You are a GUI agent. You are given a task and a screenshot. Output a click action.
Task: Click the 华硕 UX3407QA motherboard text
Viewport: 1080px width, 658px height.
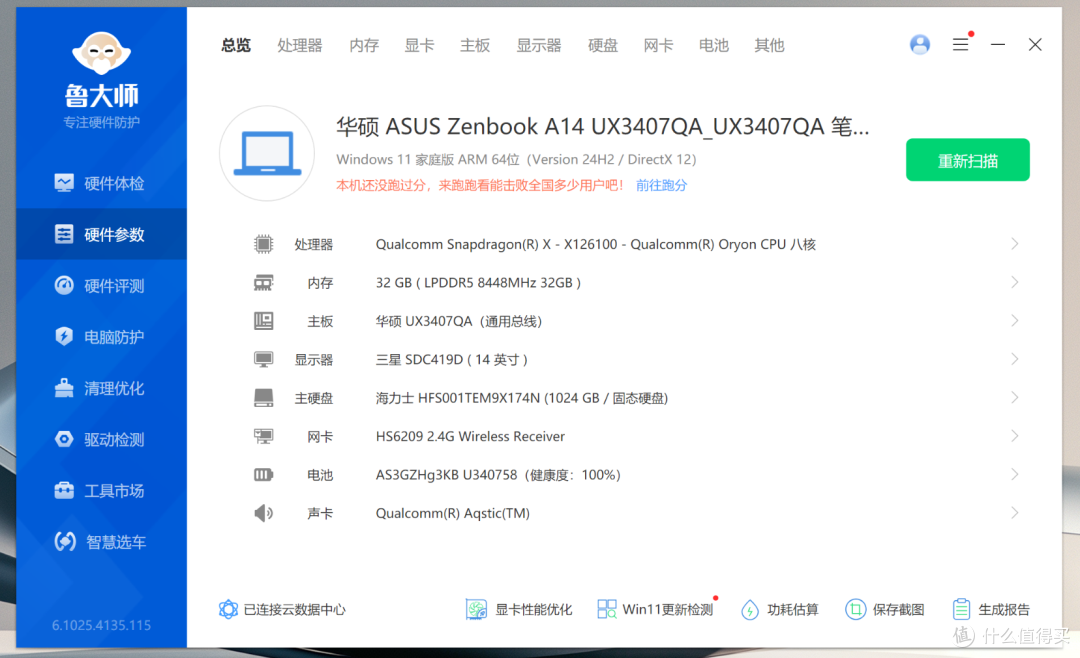coord(459,321)
